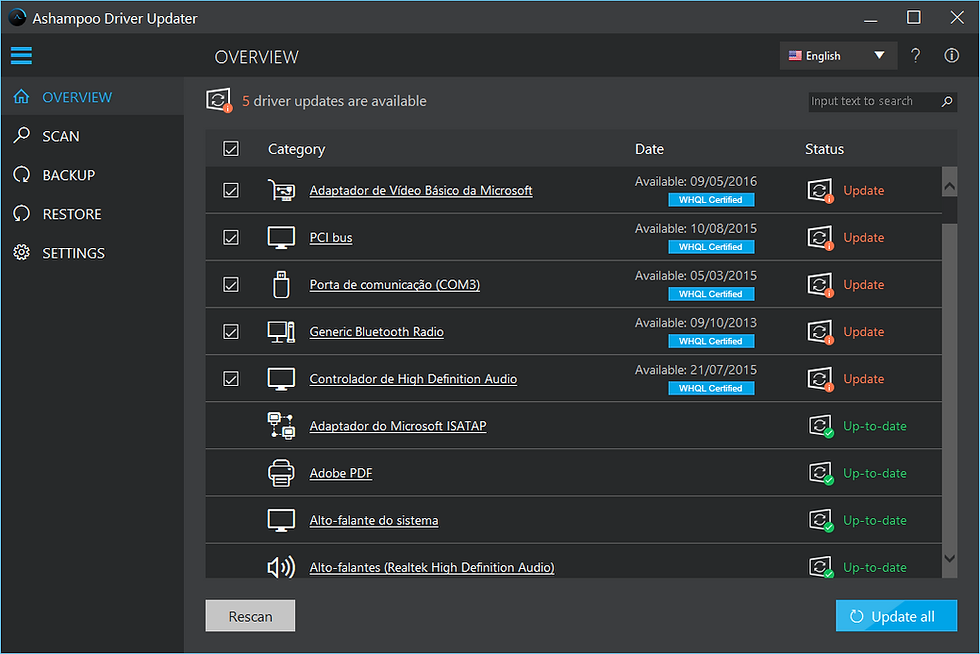
Task: Uncheck Generic Bluetooth Radio checkbox
Action: [231, 331]
